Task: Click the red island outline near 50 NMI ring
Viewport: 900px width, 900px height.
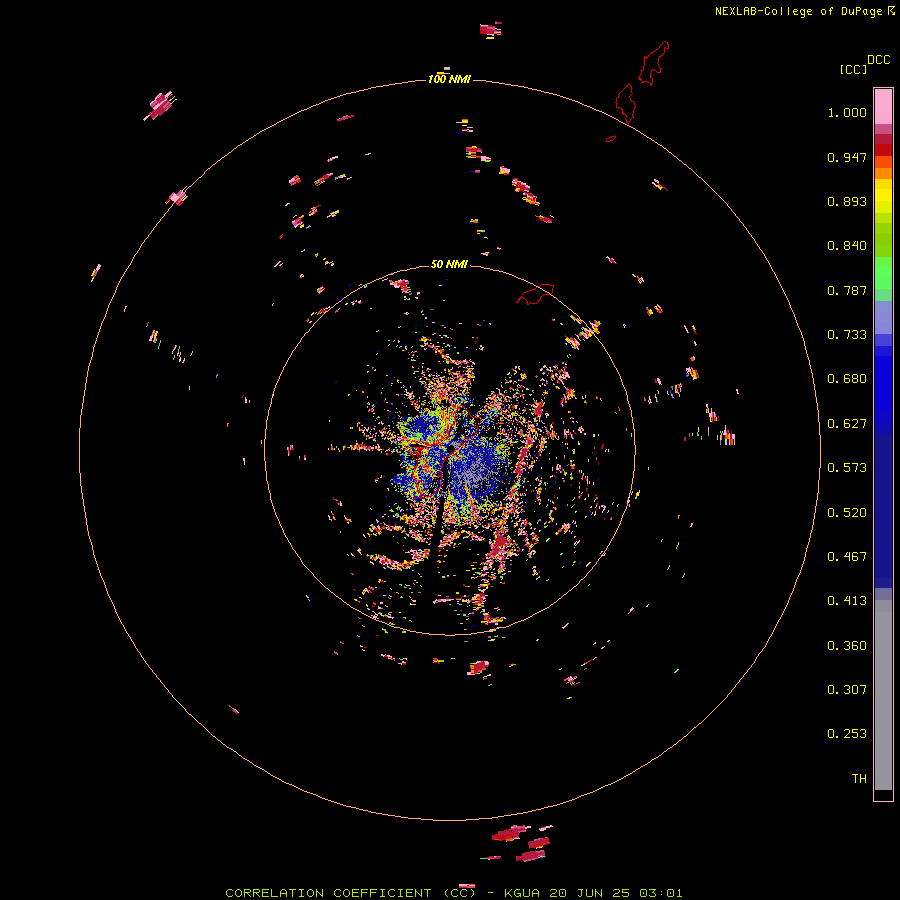Action: 535,294
